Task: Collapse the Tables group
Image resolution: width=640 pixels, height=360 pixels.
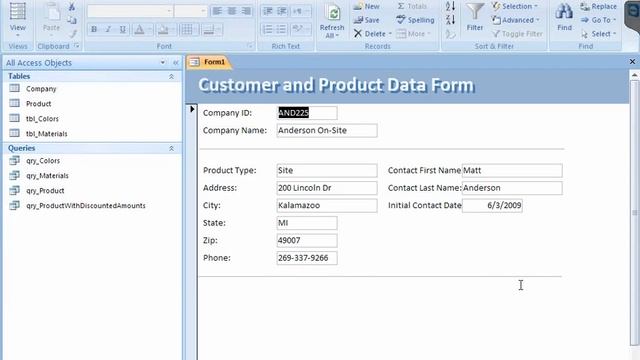Action: pos(171,76)
